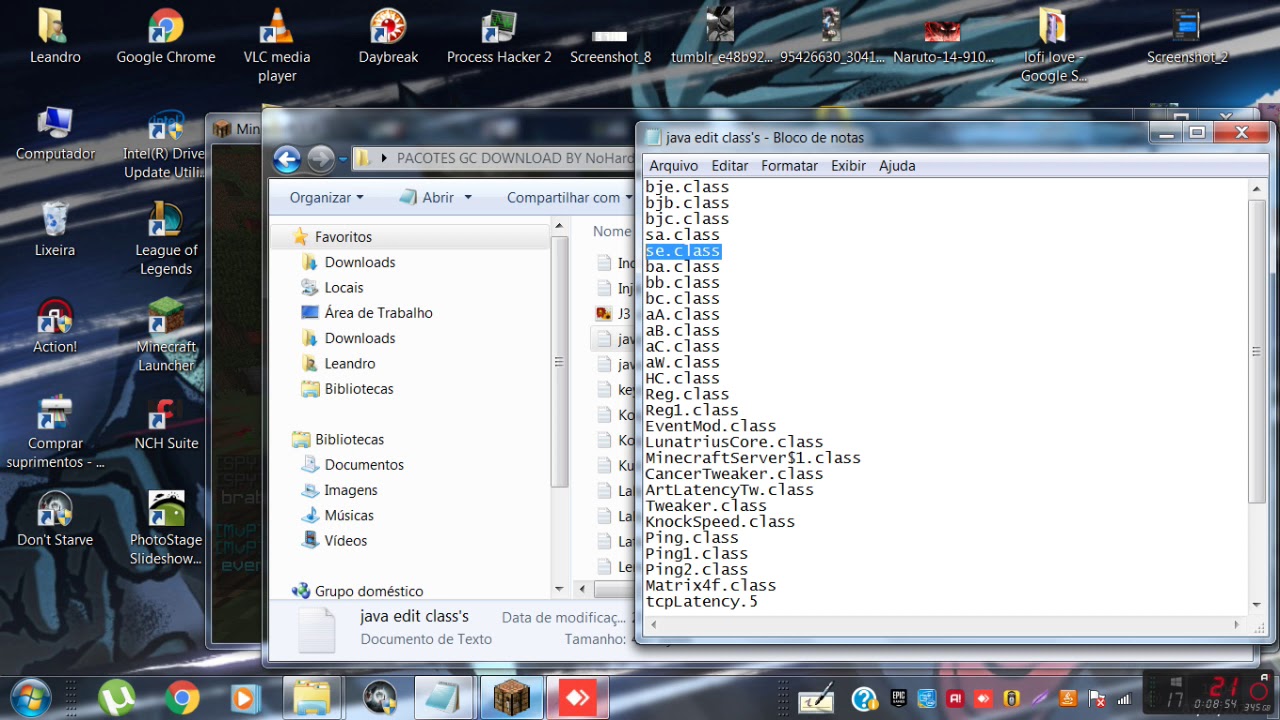Select Locais in the Explorer sidebar
This screenshot has height=720, width=1280.
point(344,287)
